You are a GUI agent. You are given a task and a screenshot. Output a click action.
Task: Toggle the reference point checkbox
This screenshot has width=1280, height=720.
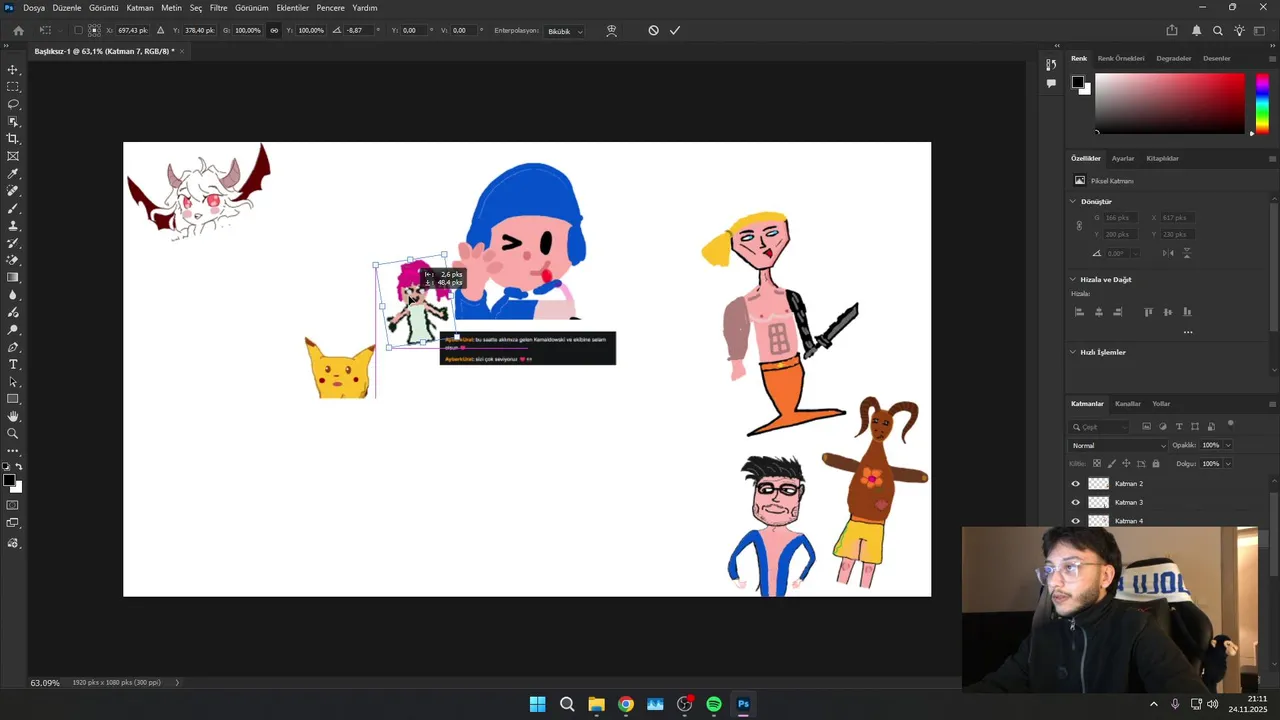78,31
